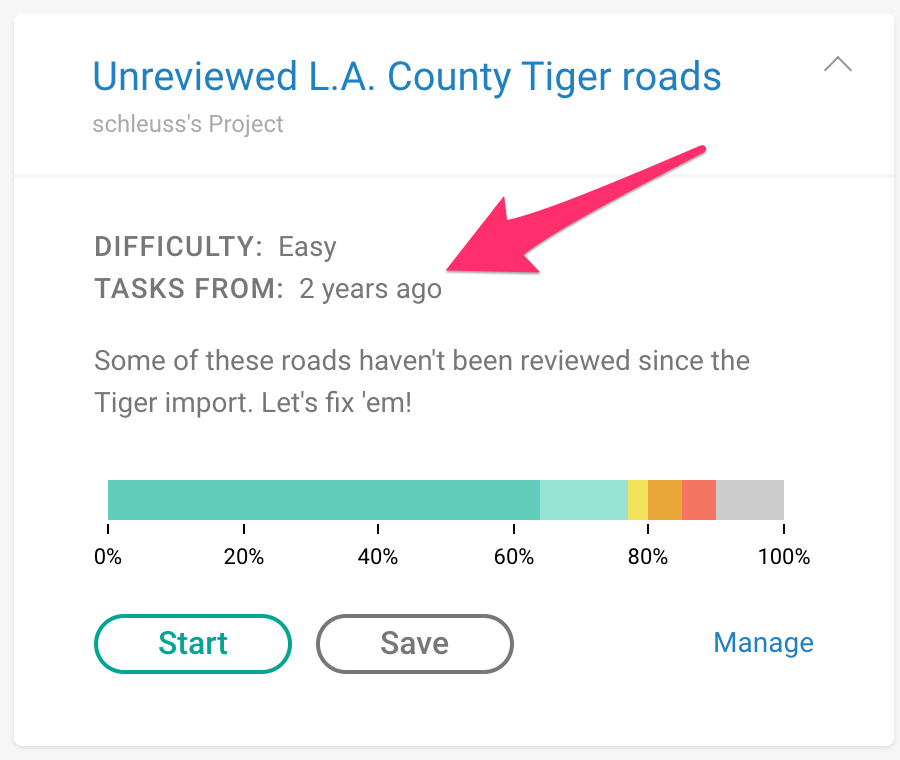Collapse the challenge card with chevron
Screen dimensions: 900x760
click(837, 64)
